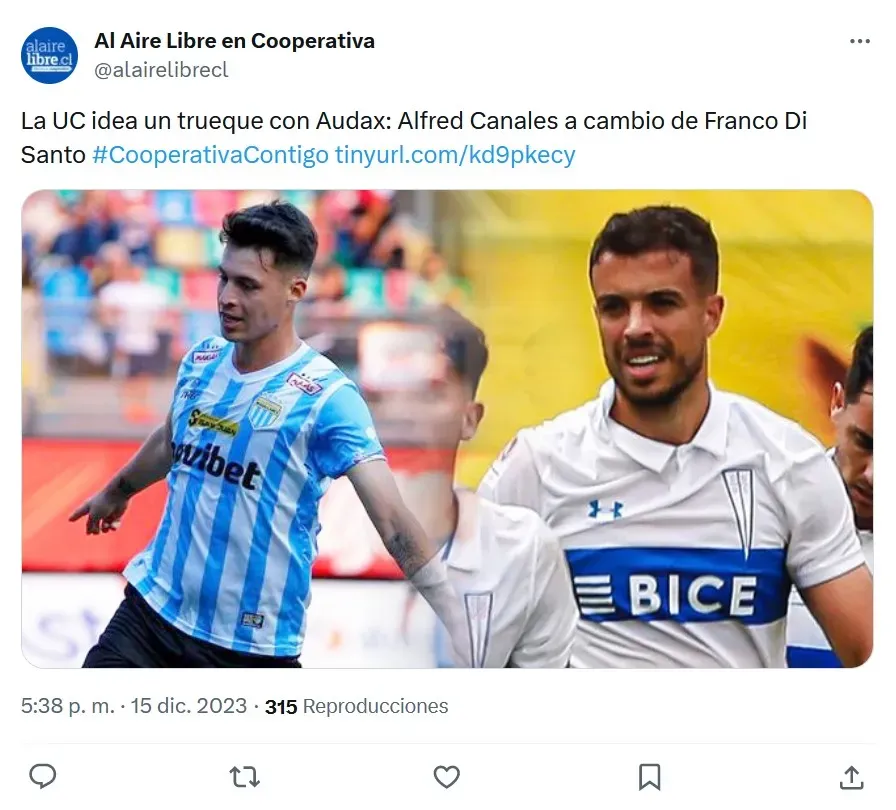This screenshot has height=810, width=896.
Task: Click the 315 view count number
Action: [281, 707]
